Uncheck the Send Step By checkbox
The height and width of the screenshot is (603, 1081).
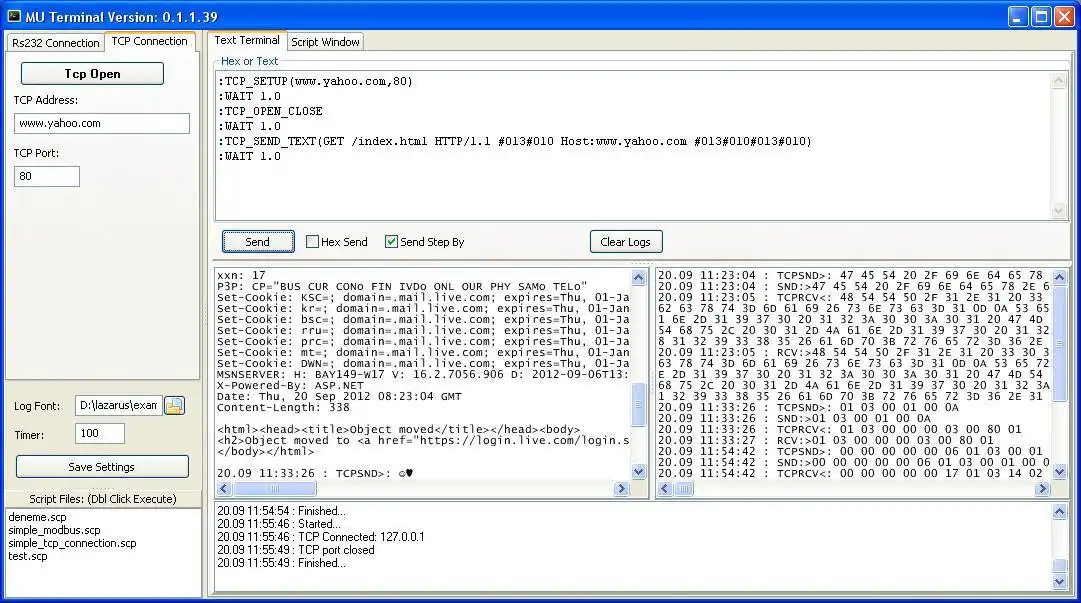coord(391,242)
